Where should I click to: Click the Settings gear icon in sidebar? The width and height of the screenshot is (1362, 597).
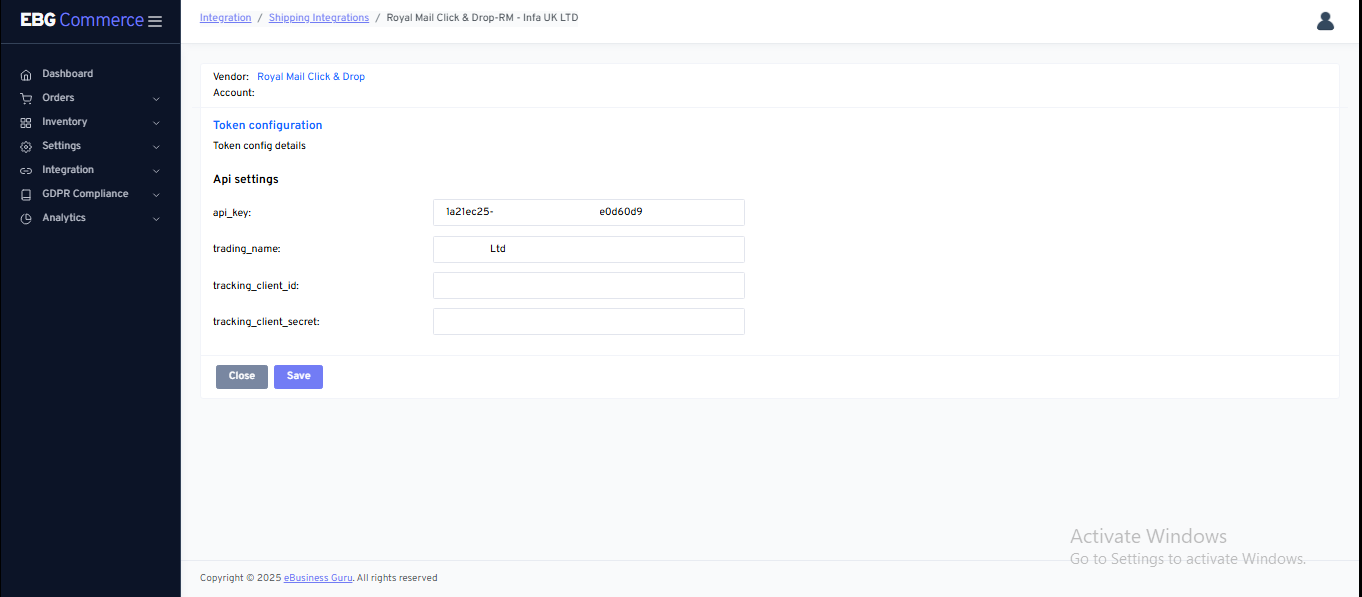click(x=26, y=146)
